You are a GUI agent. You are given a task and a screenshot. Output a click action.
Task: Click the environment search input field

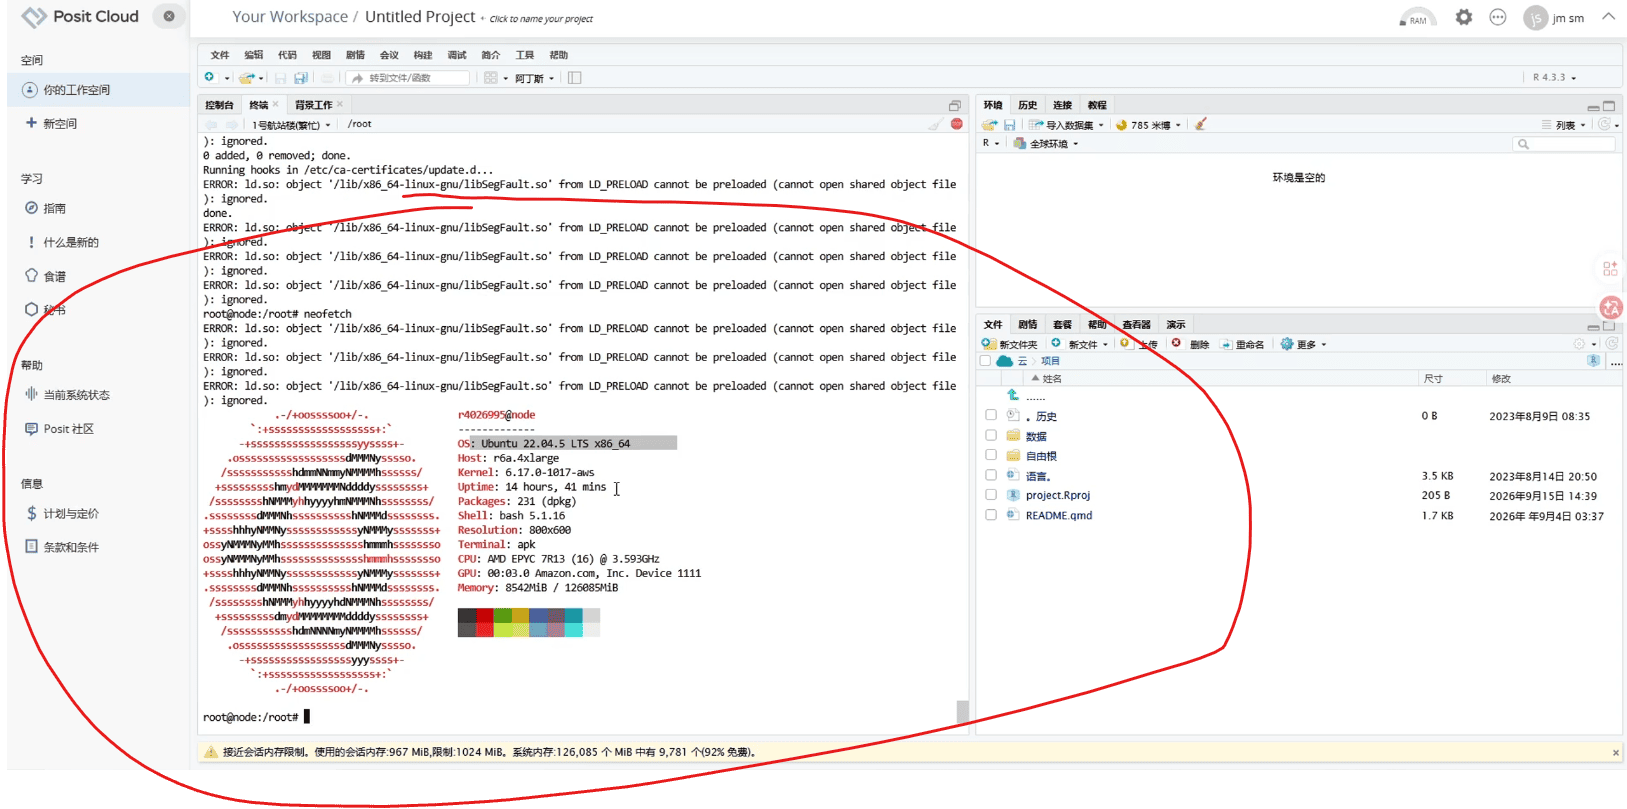[1564, 144]
